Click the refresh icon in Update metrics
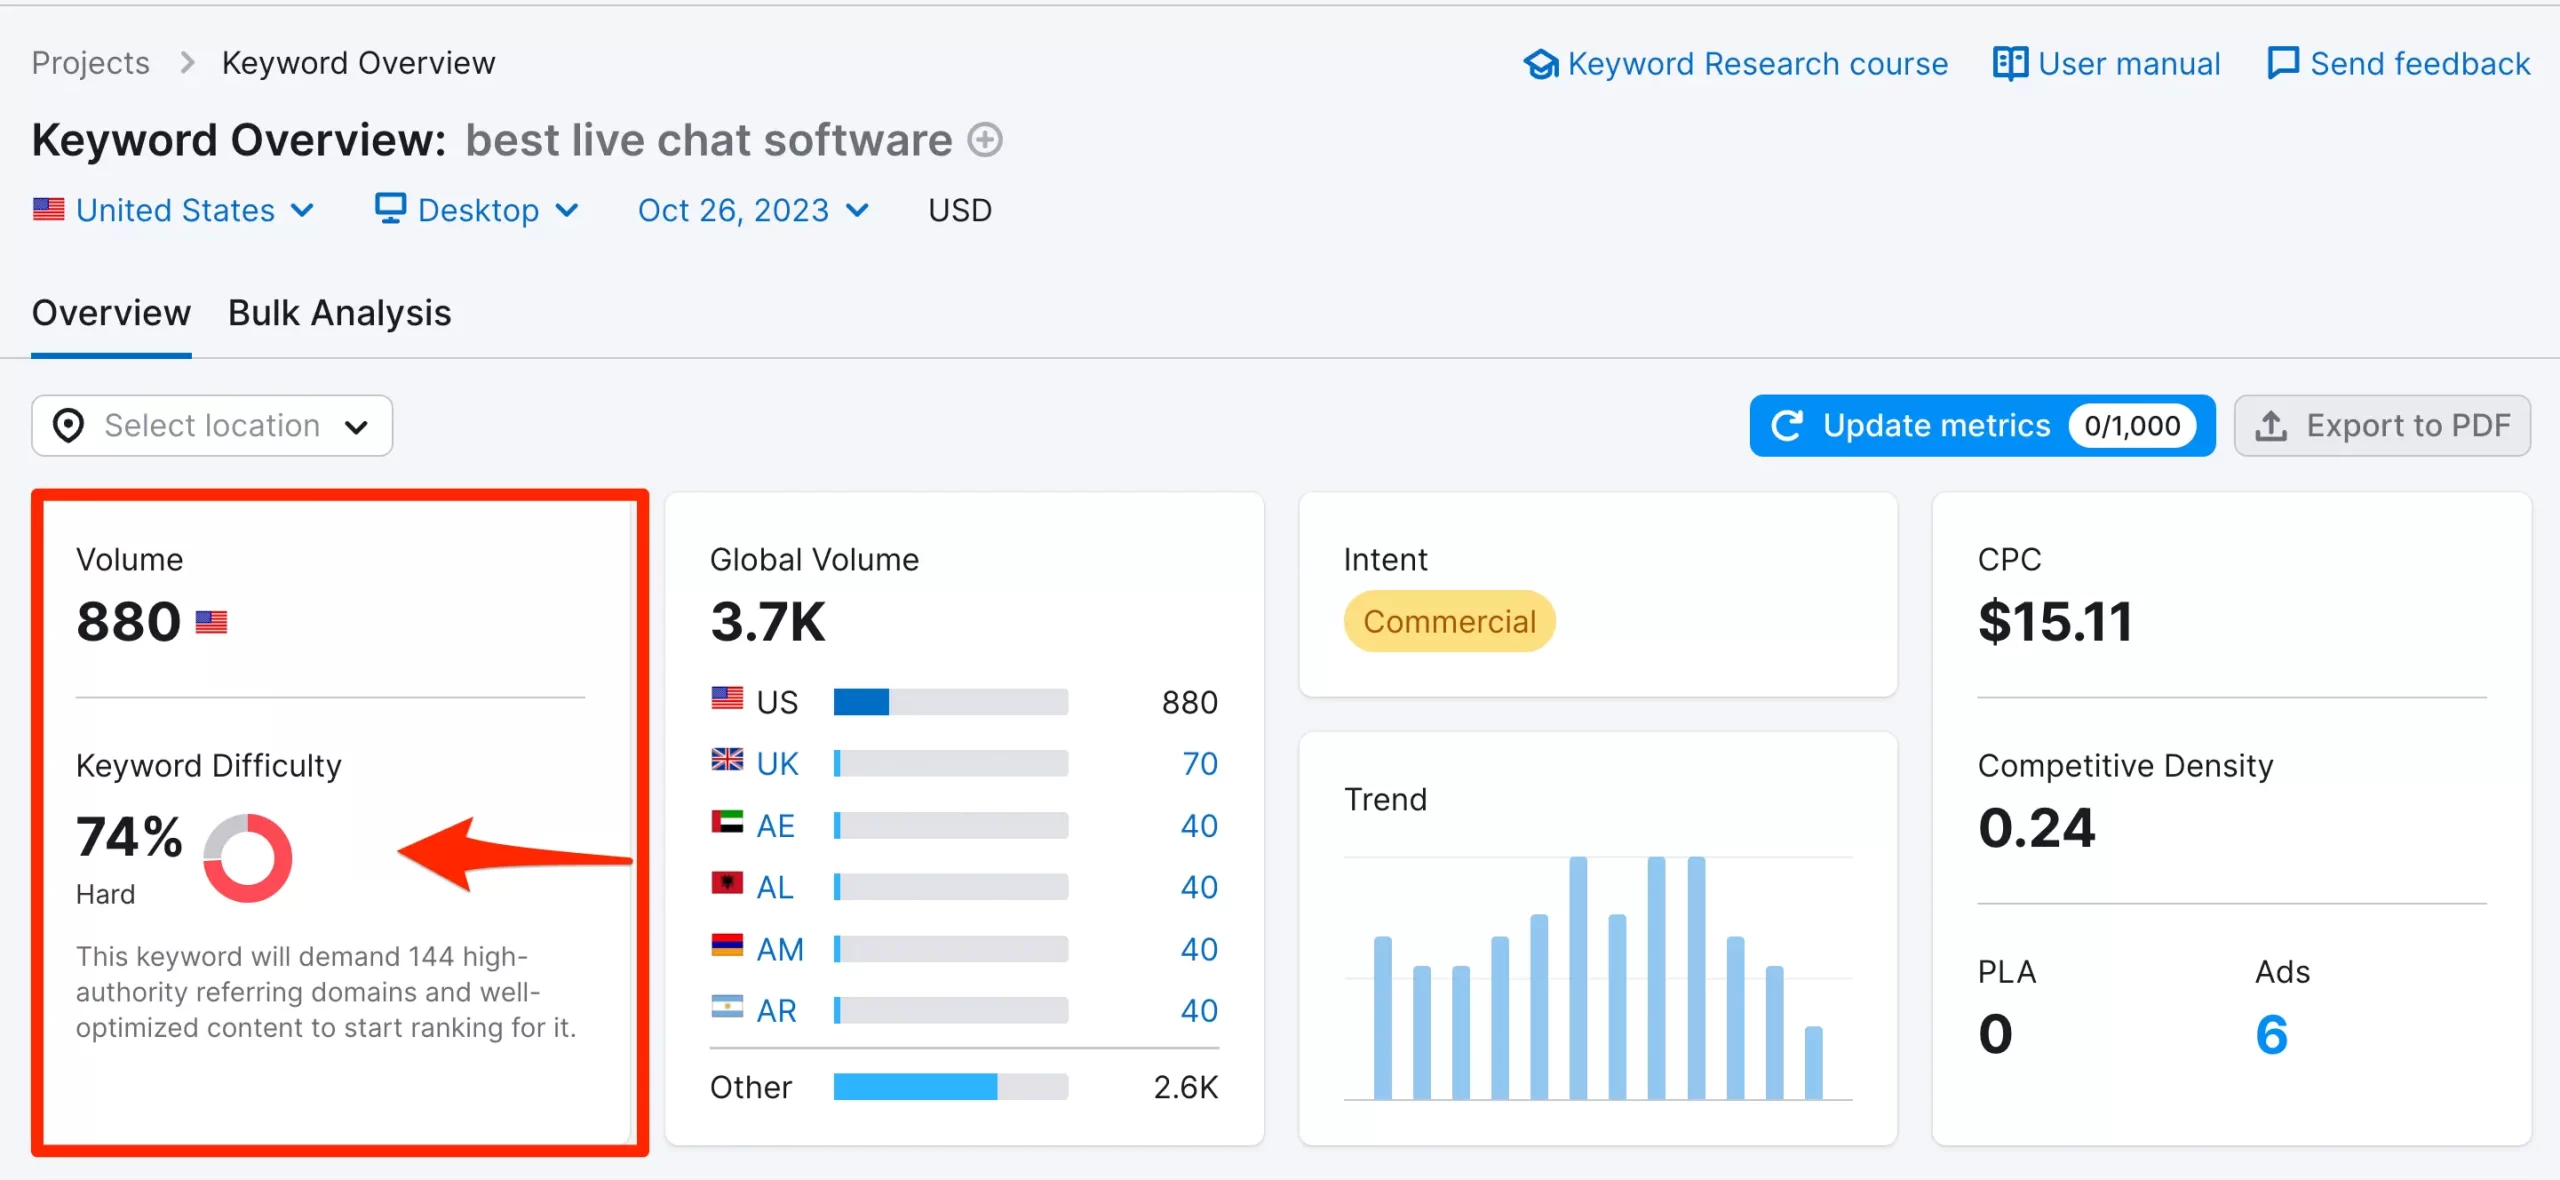 click(1787, 426)
